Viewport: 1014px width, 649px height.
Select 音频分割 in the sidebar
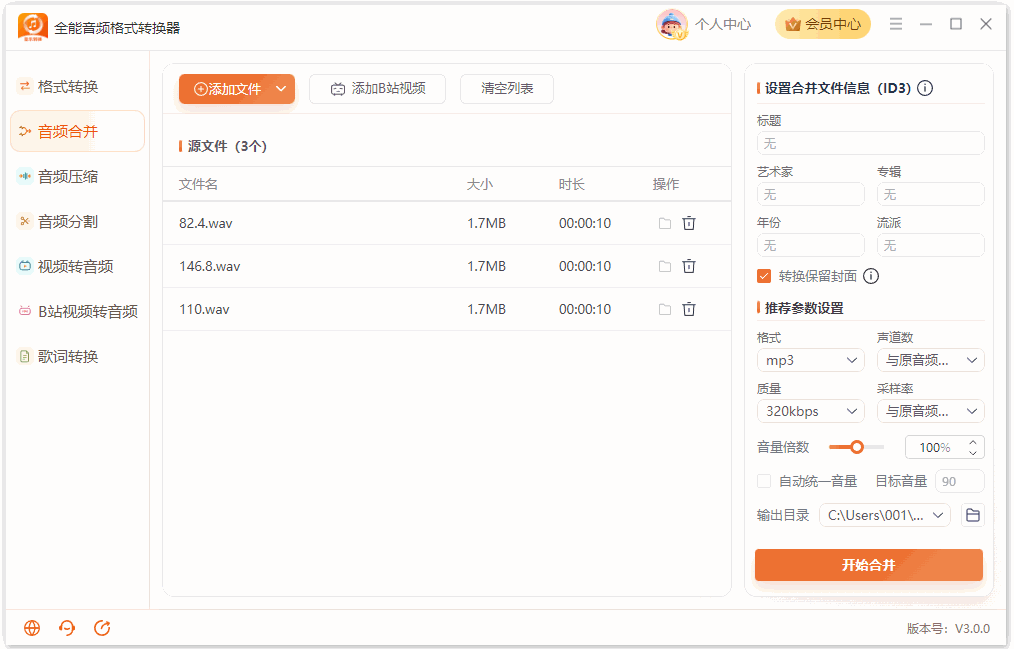pos(68,222)
